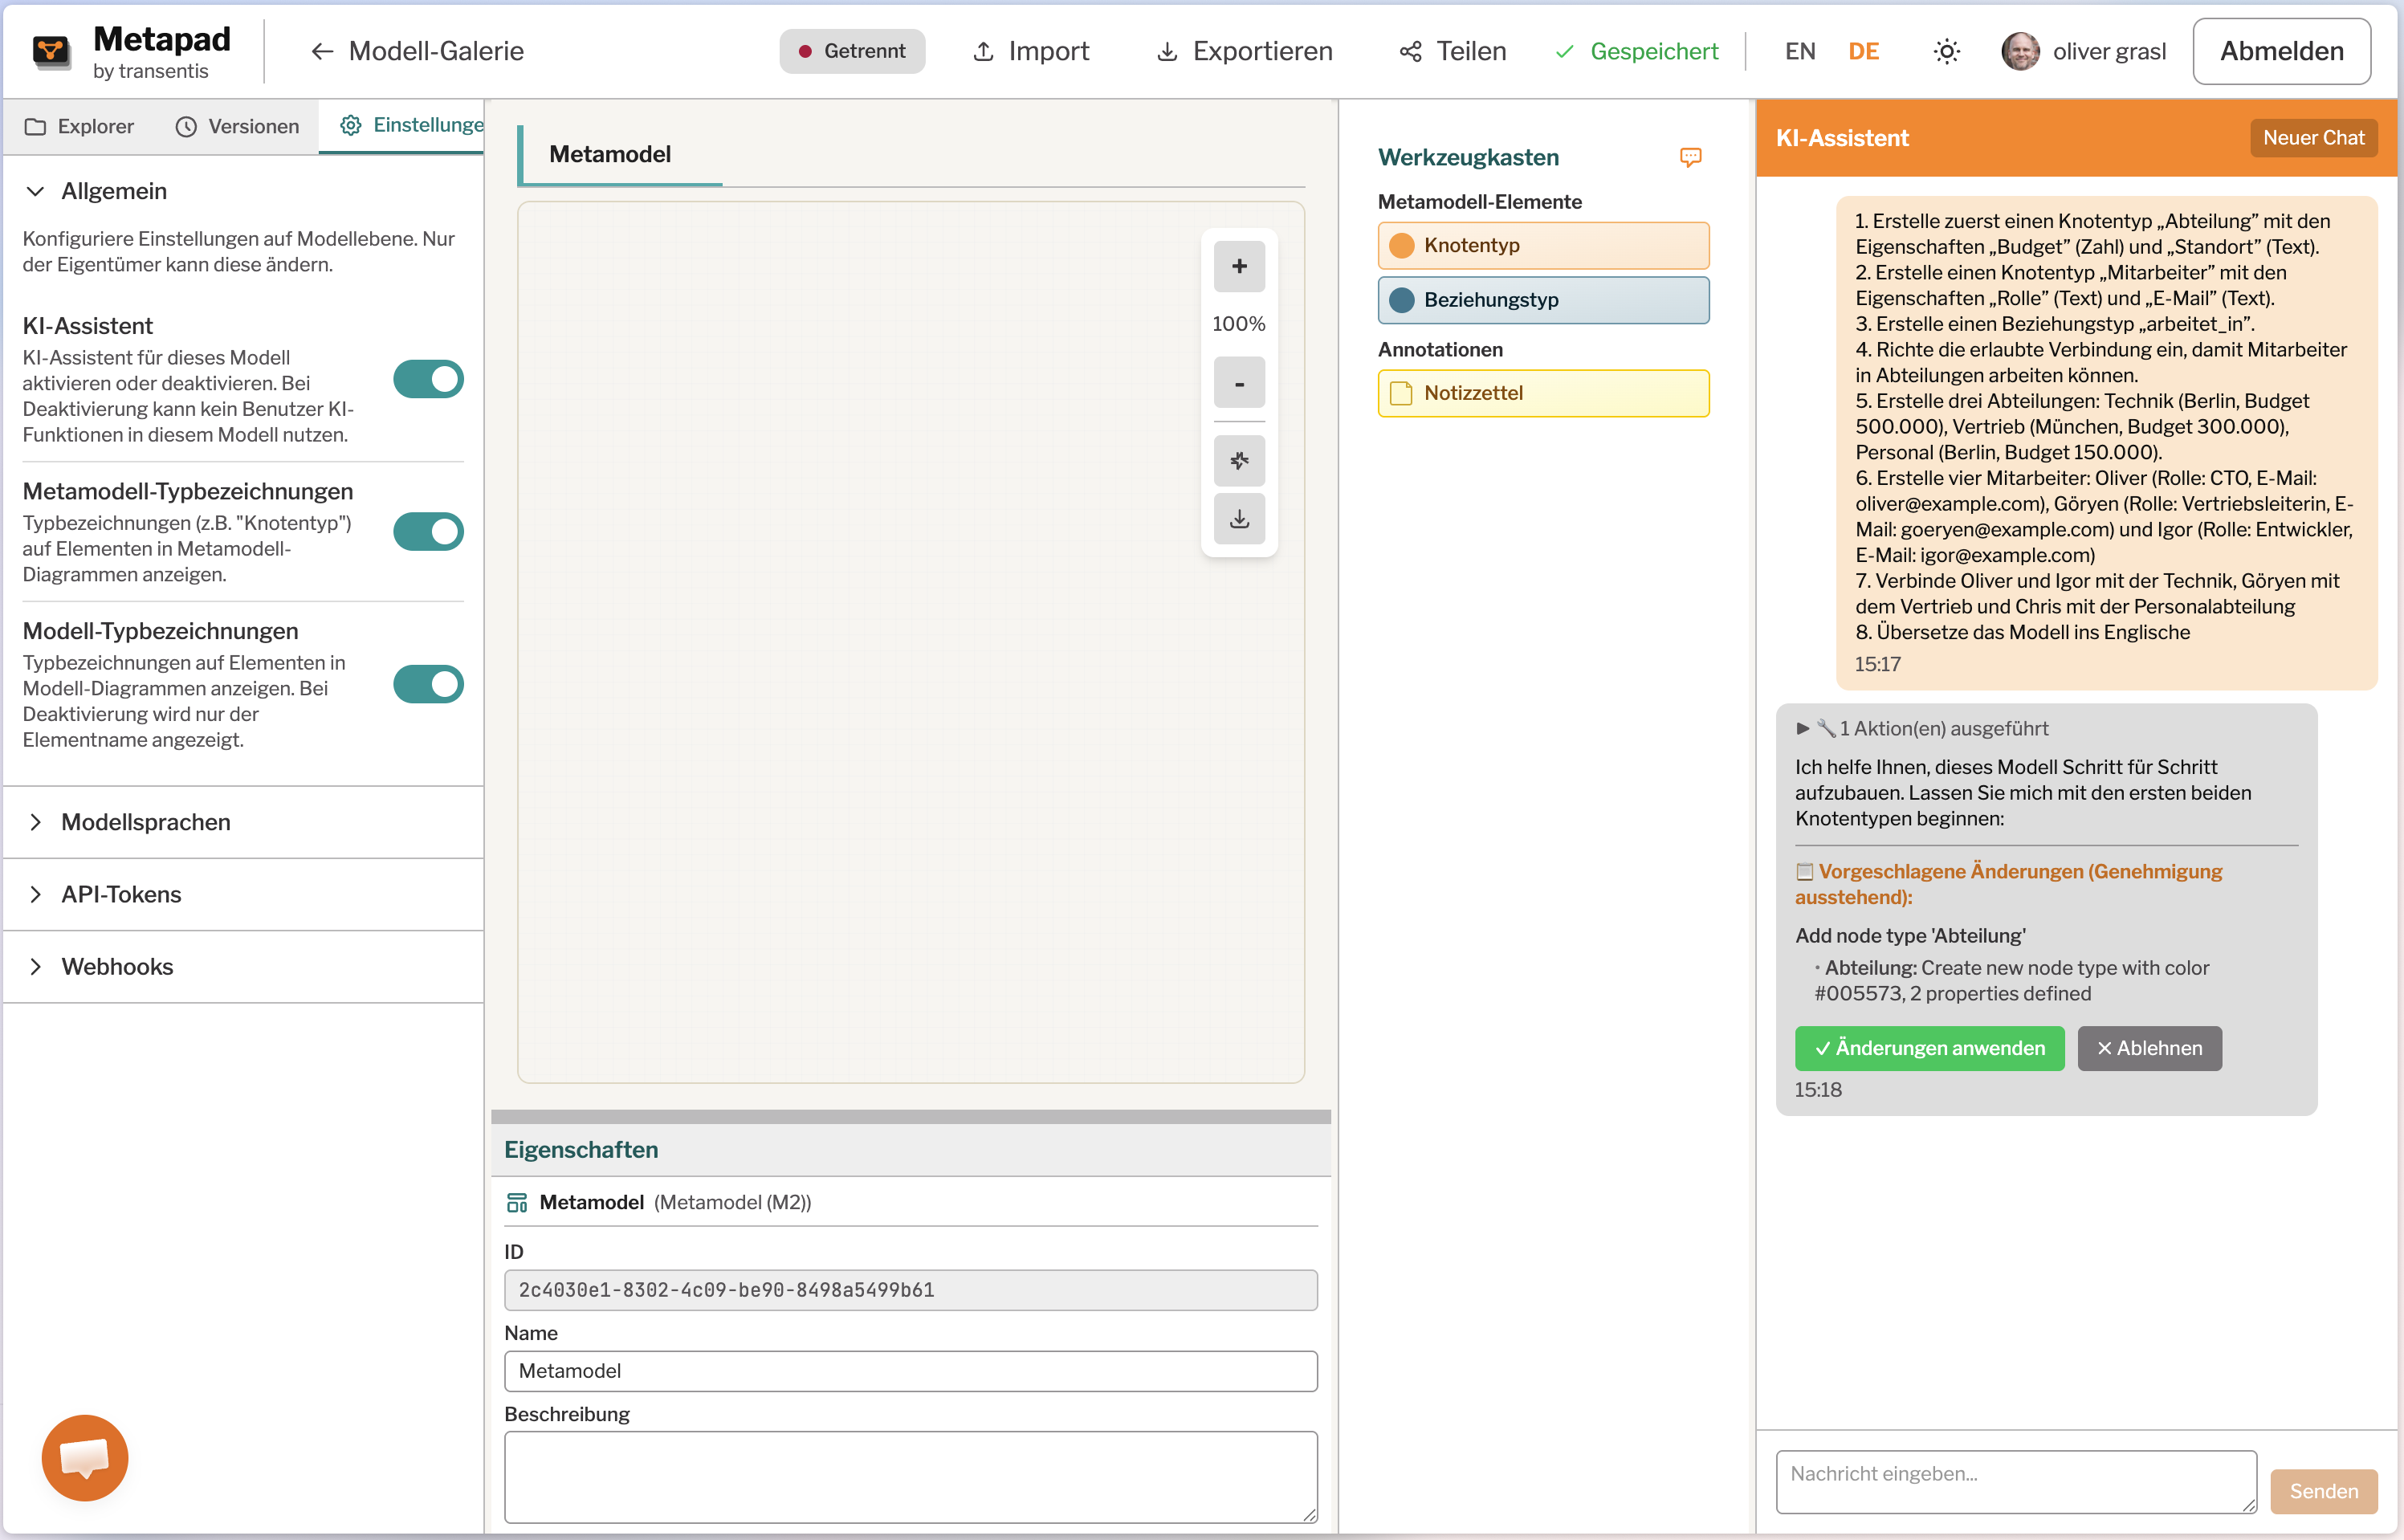
Task: Switch off Modell-Typbezeichnungen toggle
Action: click(428, 685)
